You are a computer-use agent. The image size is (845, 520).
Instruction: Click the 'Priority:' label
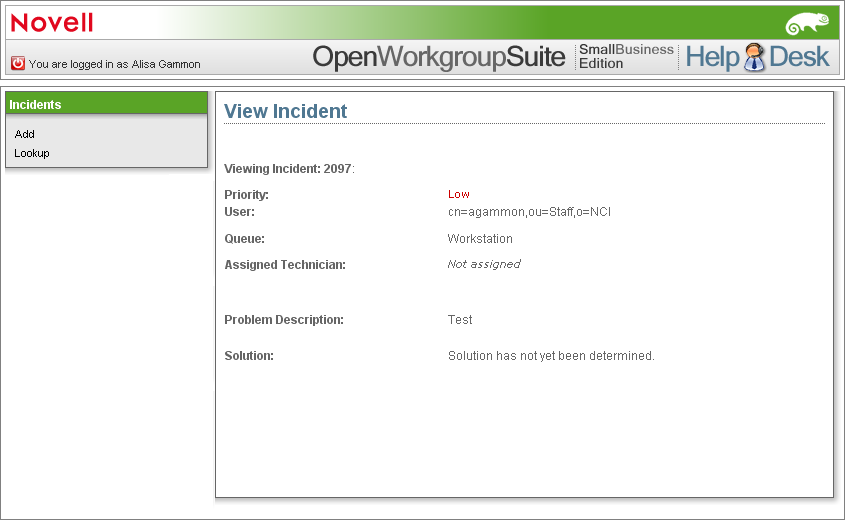(246, 195)
